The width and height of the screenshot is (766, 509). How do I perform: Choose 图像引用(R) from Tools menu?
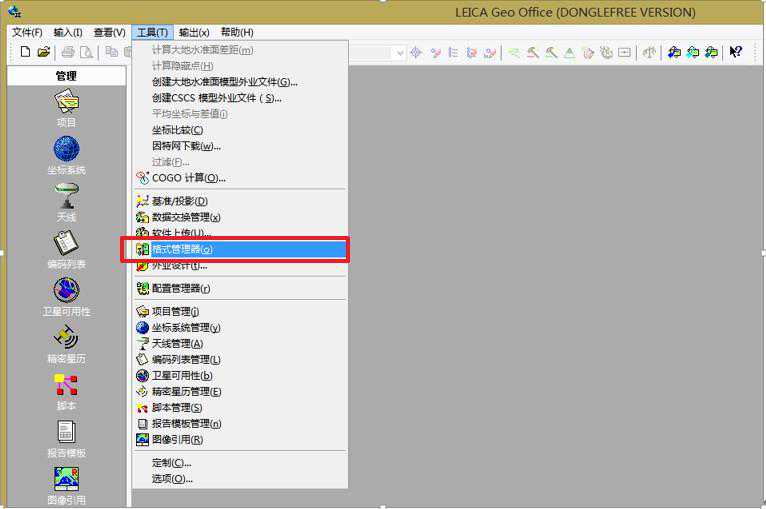(240, 440)
